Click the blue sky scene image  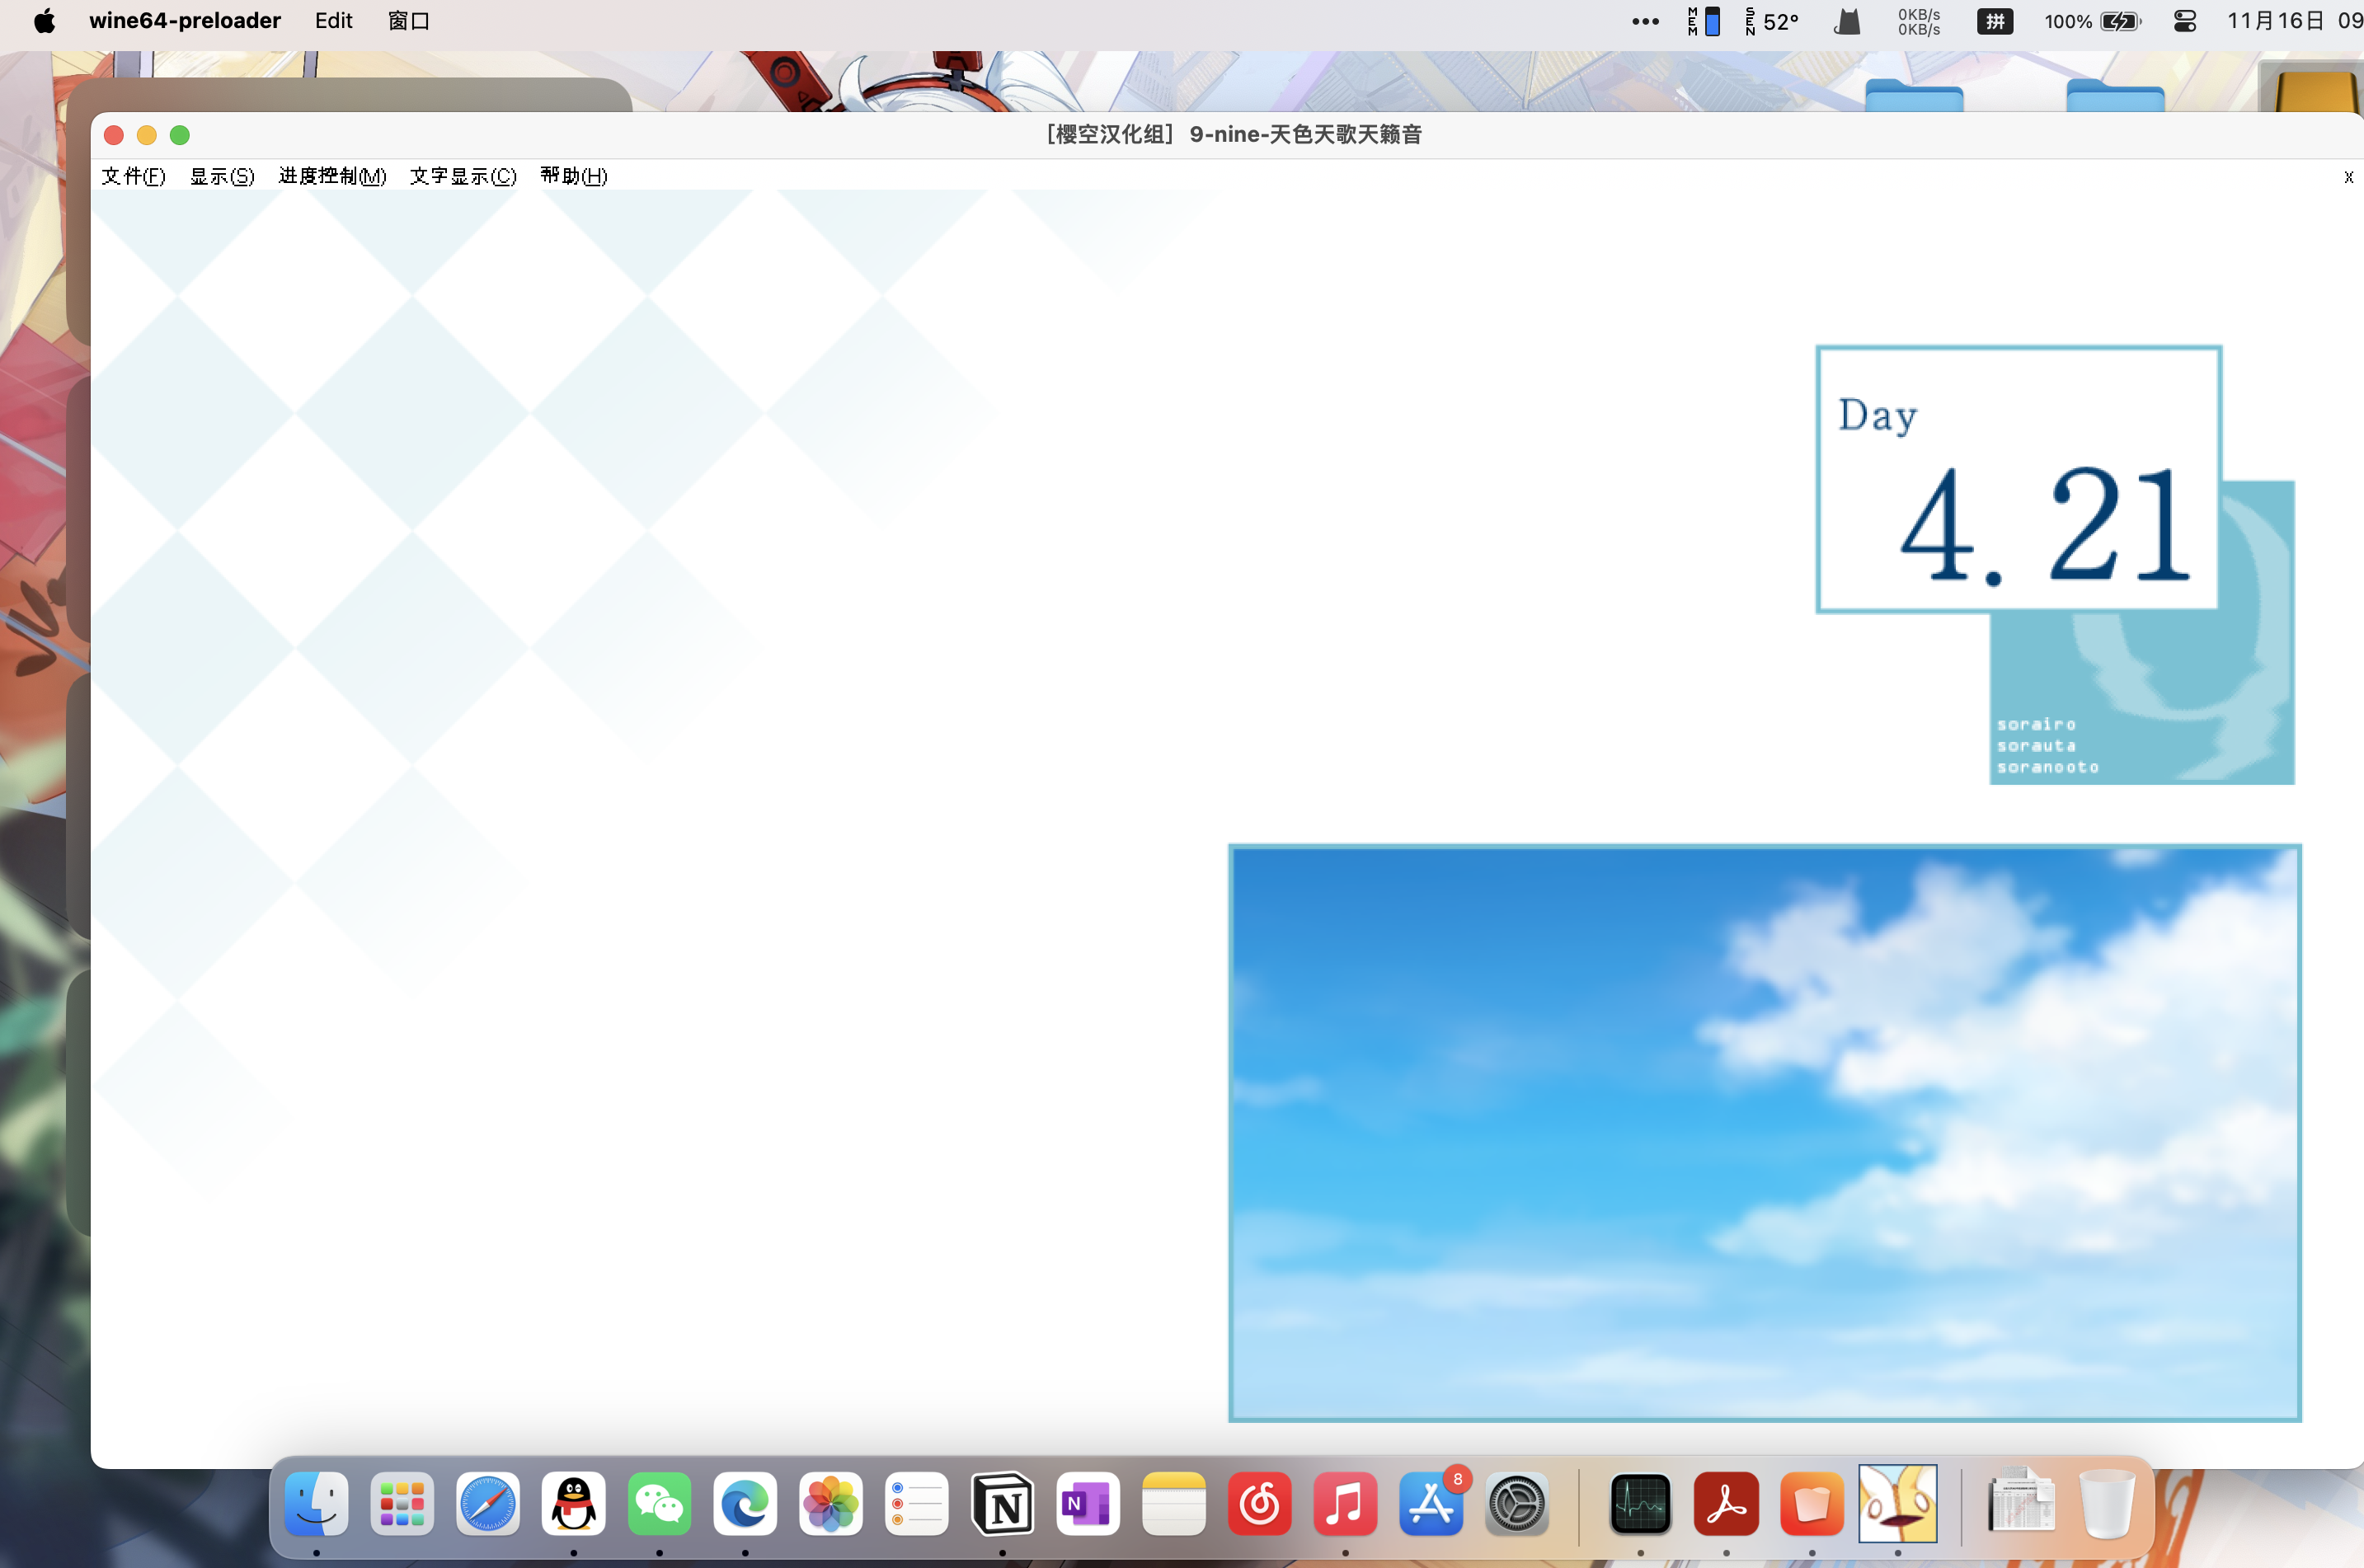[x=1764, y=1132]
